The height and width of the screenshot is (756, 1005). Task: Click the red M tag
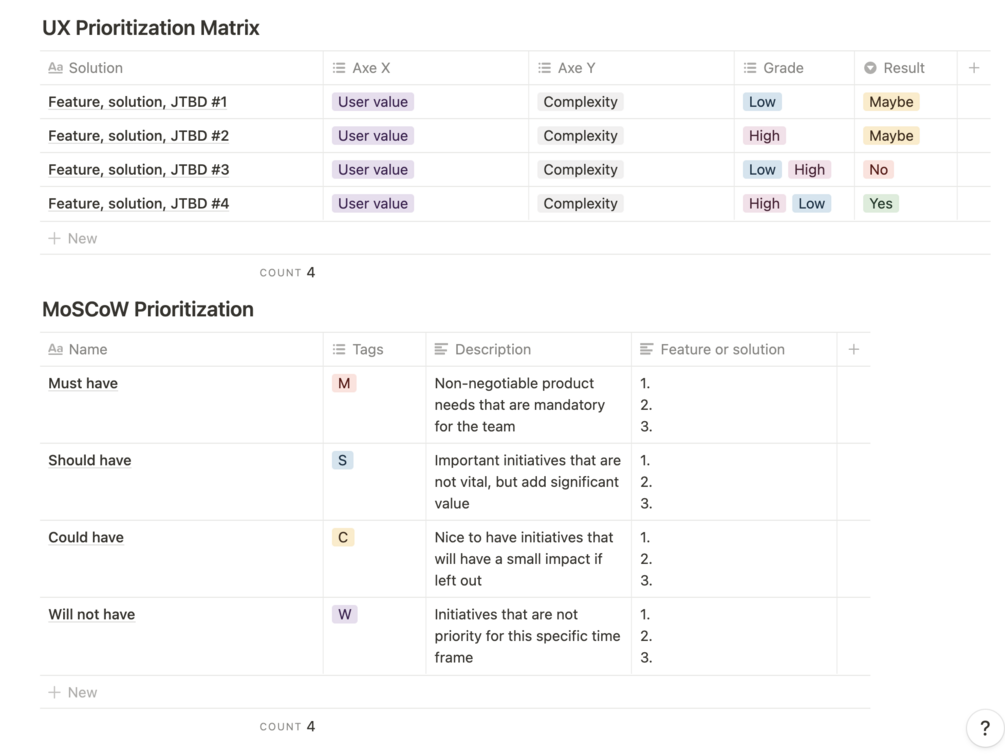(x=344, y=383)
